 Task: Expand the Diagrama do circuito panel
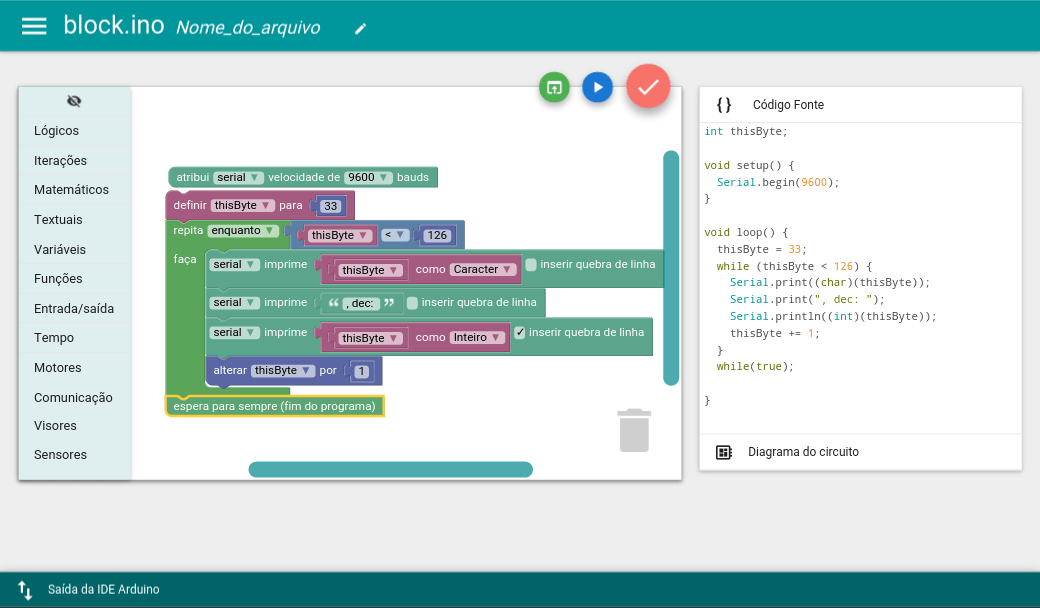click(x=803, y=452)
